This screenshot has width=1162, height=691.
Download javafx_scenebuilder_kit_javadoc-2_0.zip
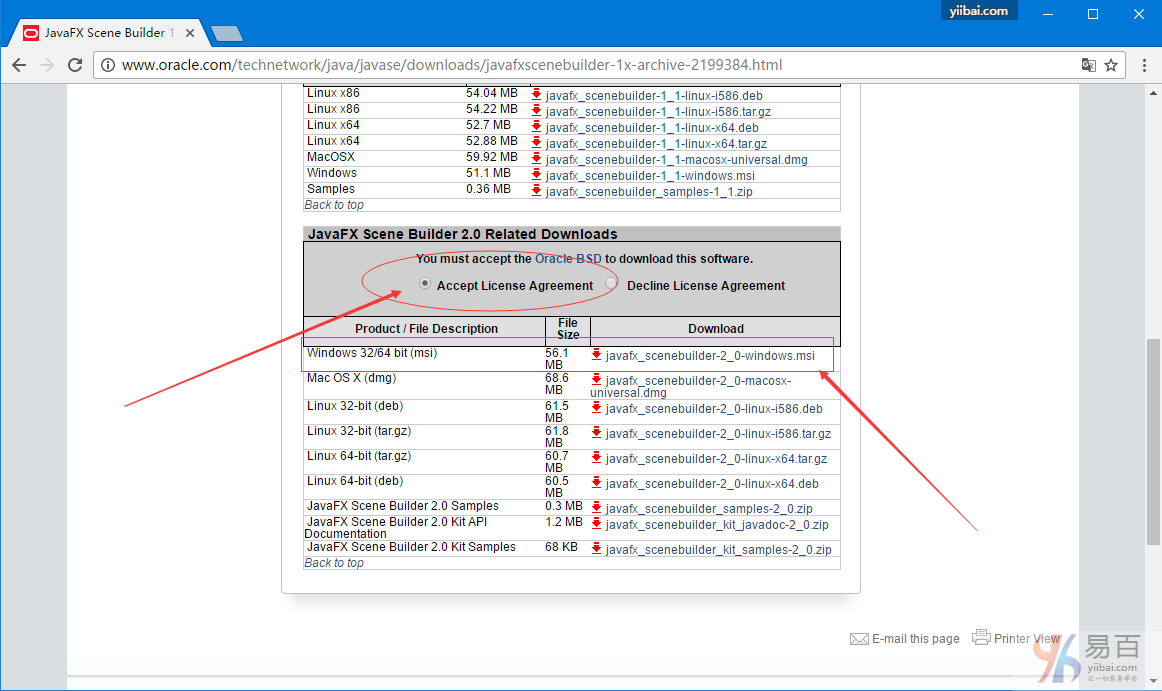(x=716, y=525)
